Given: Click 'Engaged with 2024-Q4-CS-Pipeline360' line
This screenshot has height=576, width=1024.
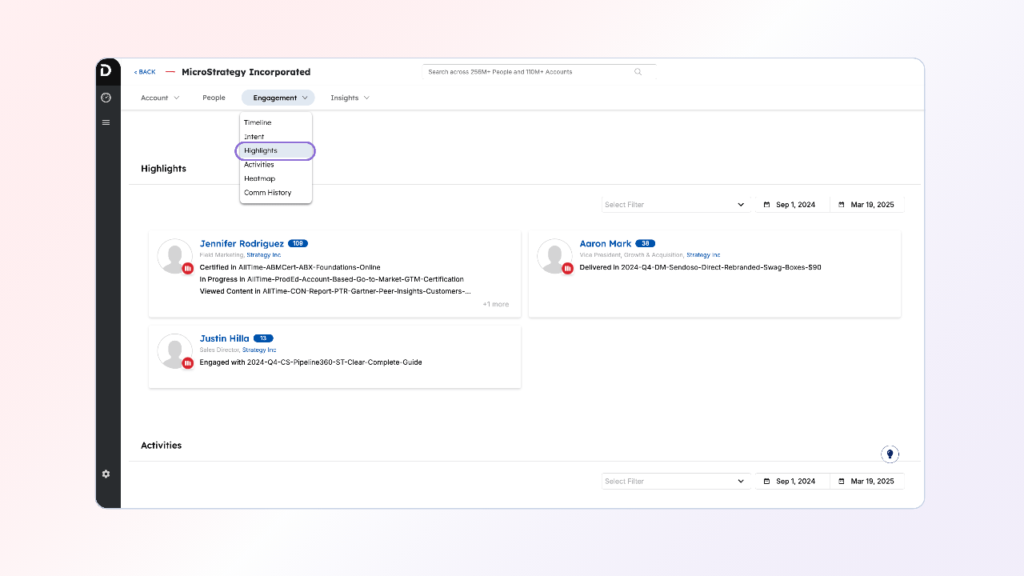Looking at the screenshot, I should pyautogui.click(x=311, y=362).
